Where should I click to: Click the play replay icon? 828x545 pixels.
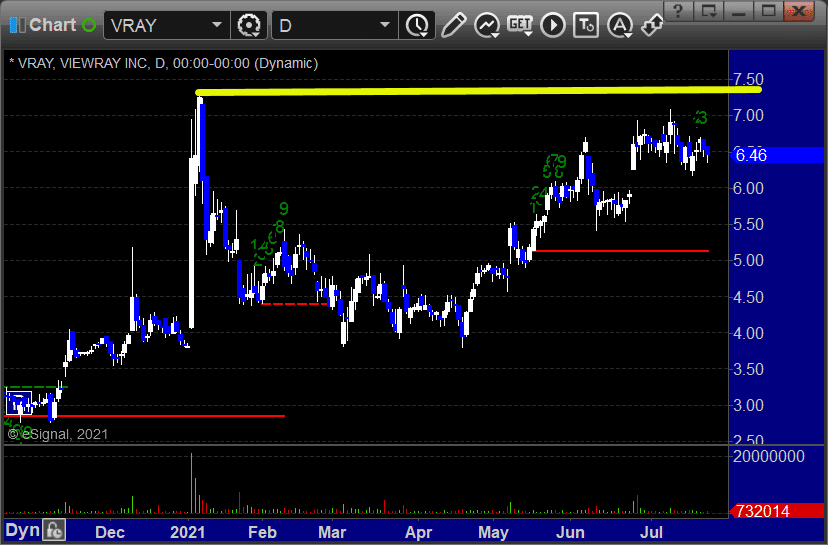[553, 25]
